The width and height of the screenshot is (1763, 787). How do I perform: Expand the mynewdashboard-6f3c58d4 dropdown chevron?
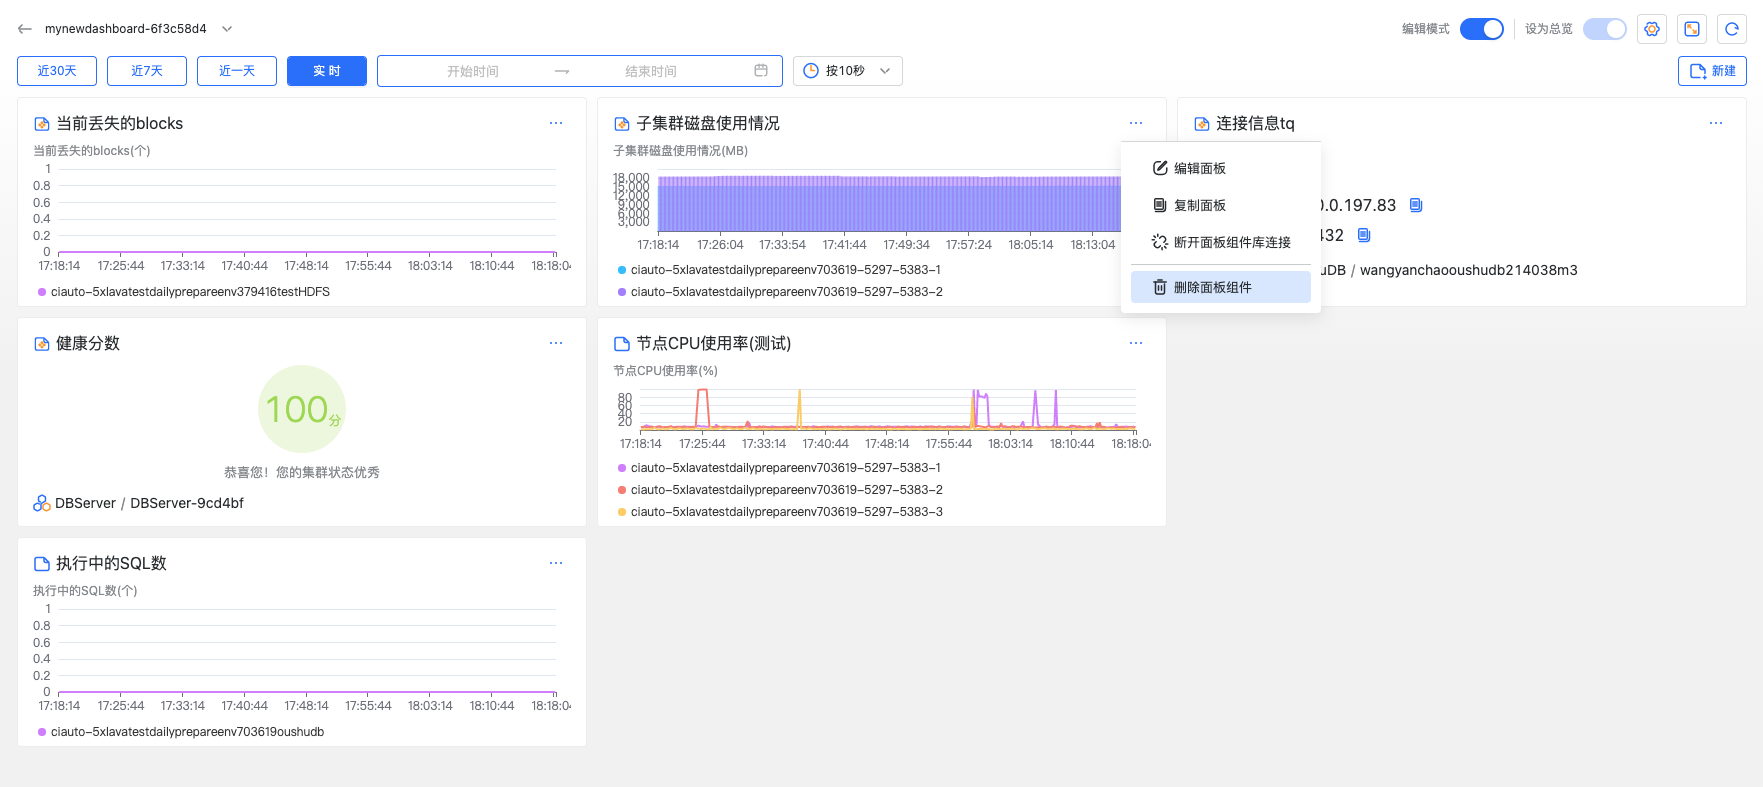[x=227, y=29]
